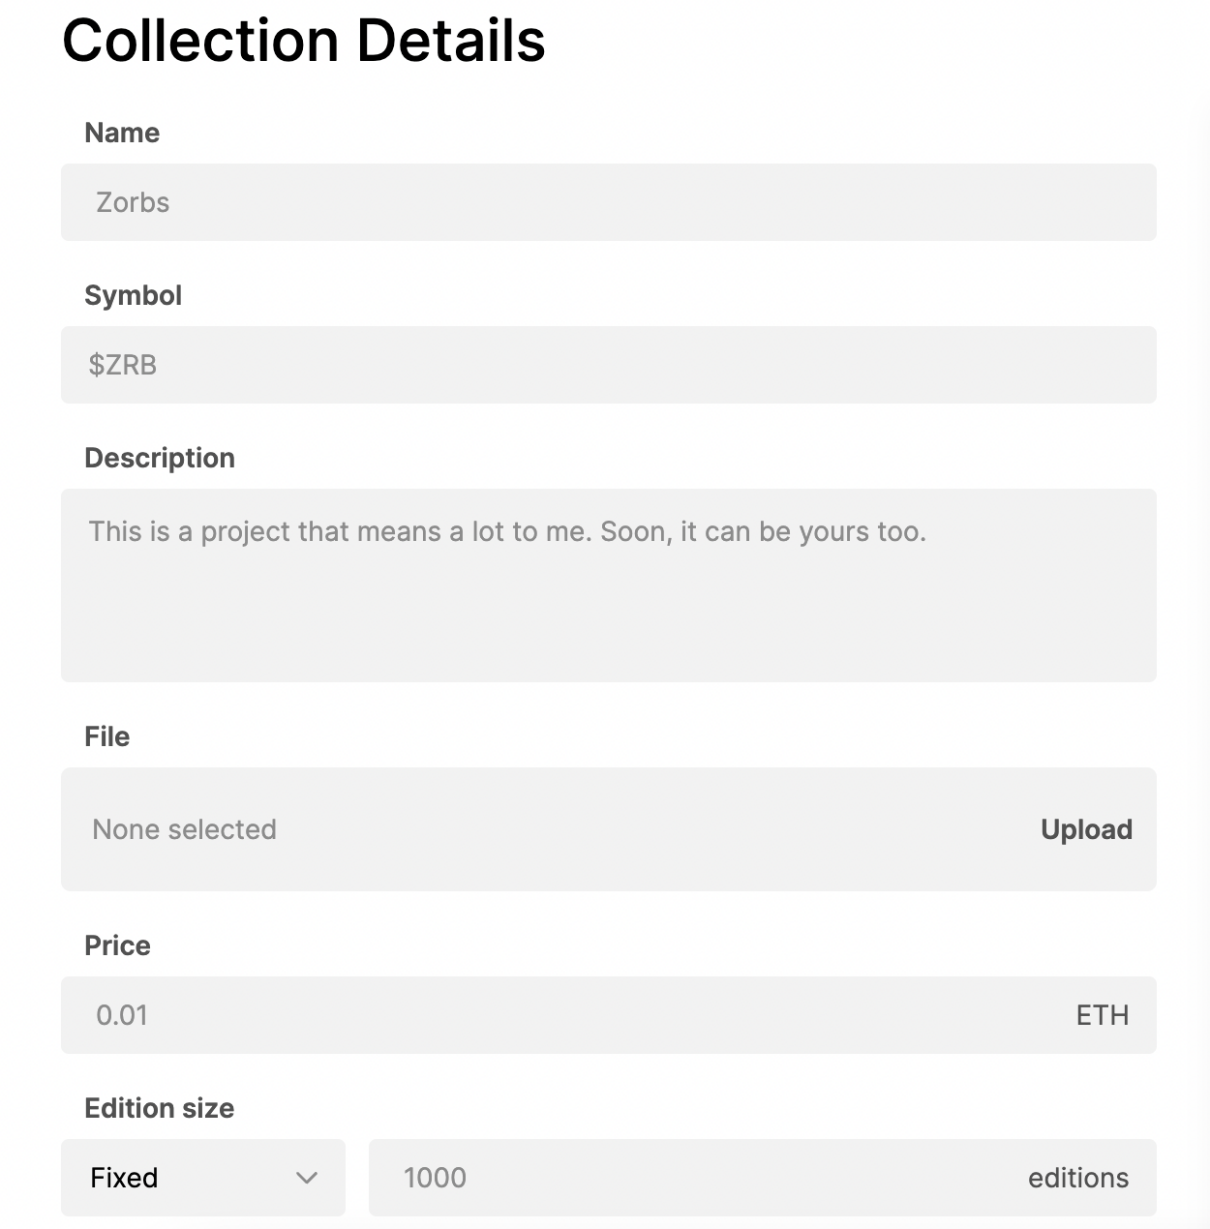The width and height of the screenshot is (1210, 1229).
Task: Focus the Price field showing 0.01
Action: [560, 1015]
